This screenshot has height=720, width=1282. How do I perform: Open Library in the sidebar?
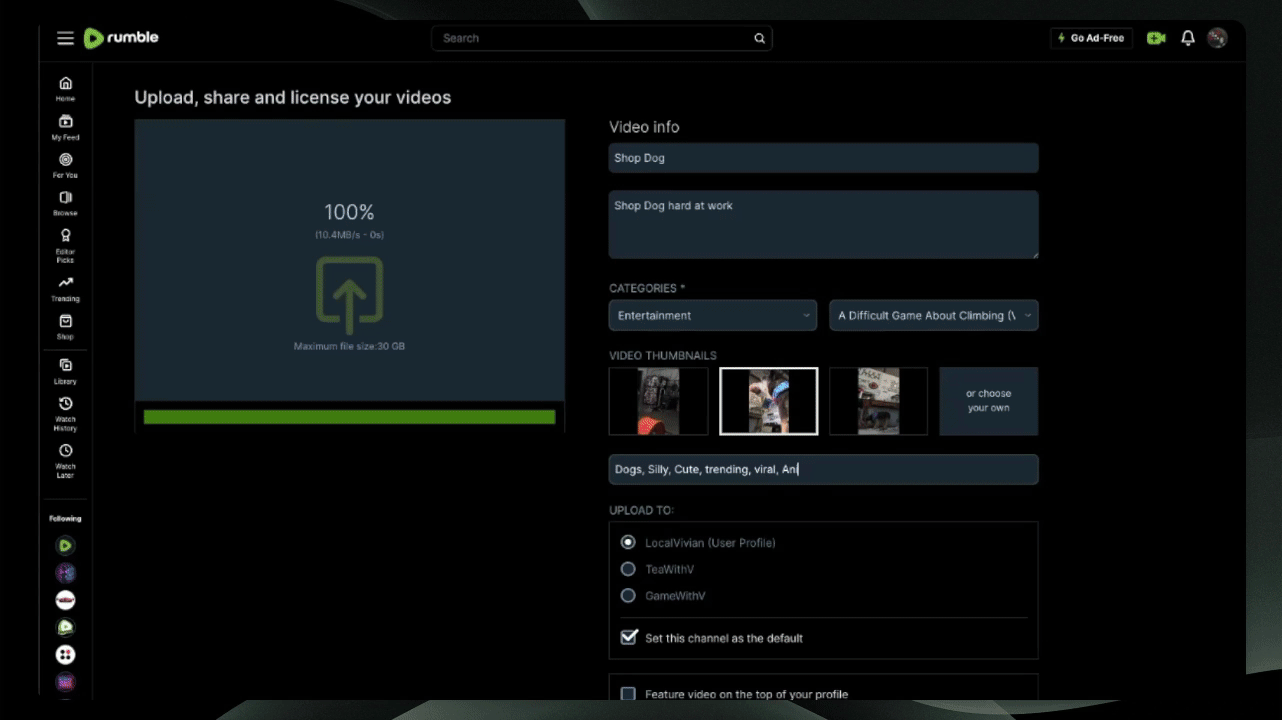coord(65,371)
